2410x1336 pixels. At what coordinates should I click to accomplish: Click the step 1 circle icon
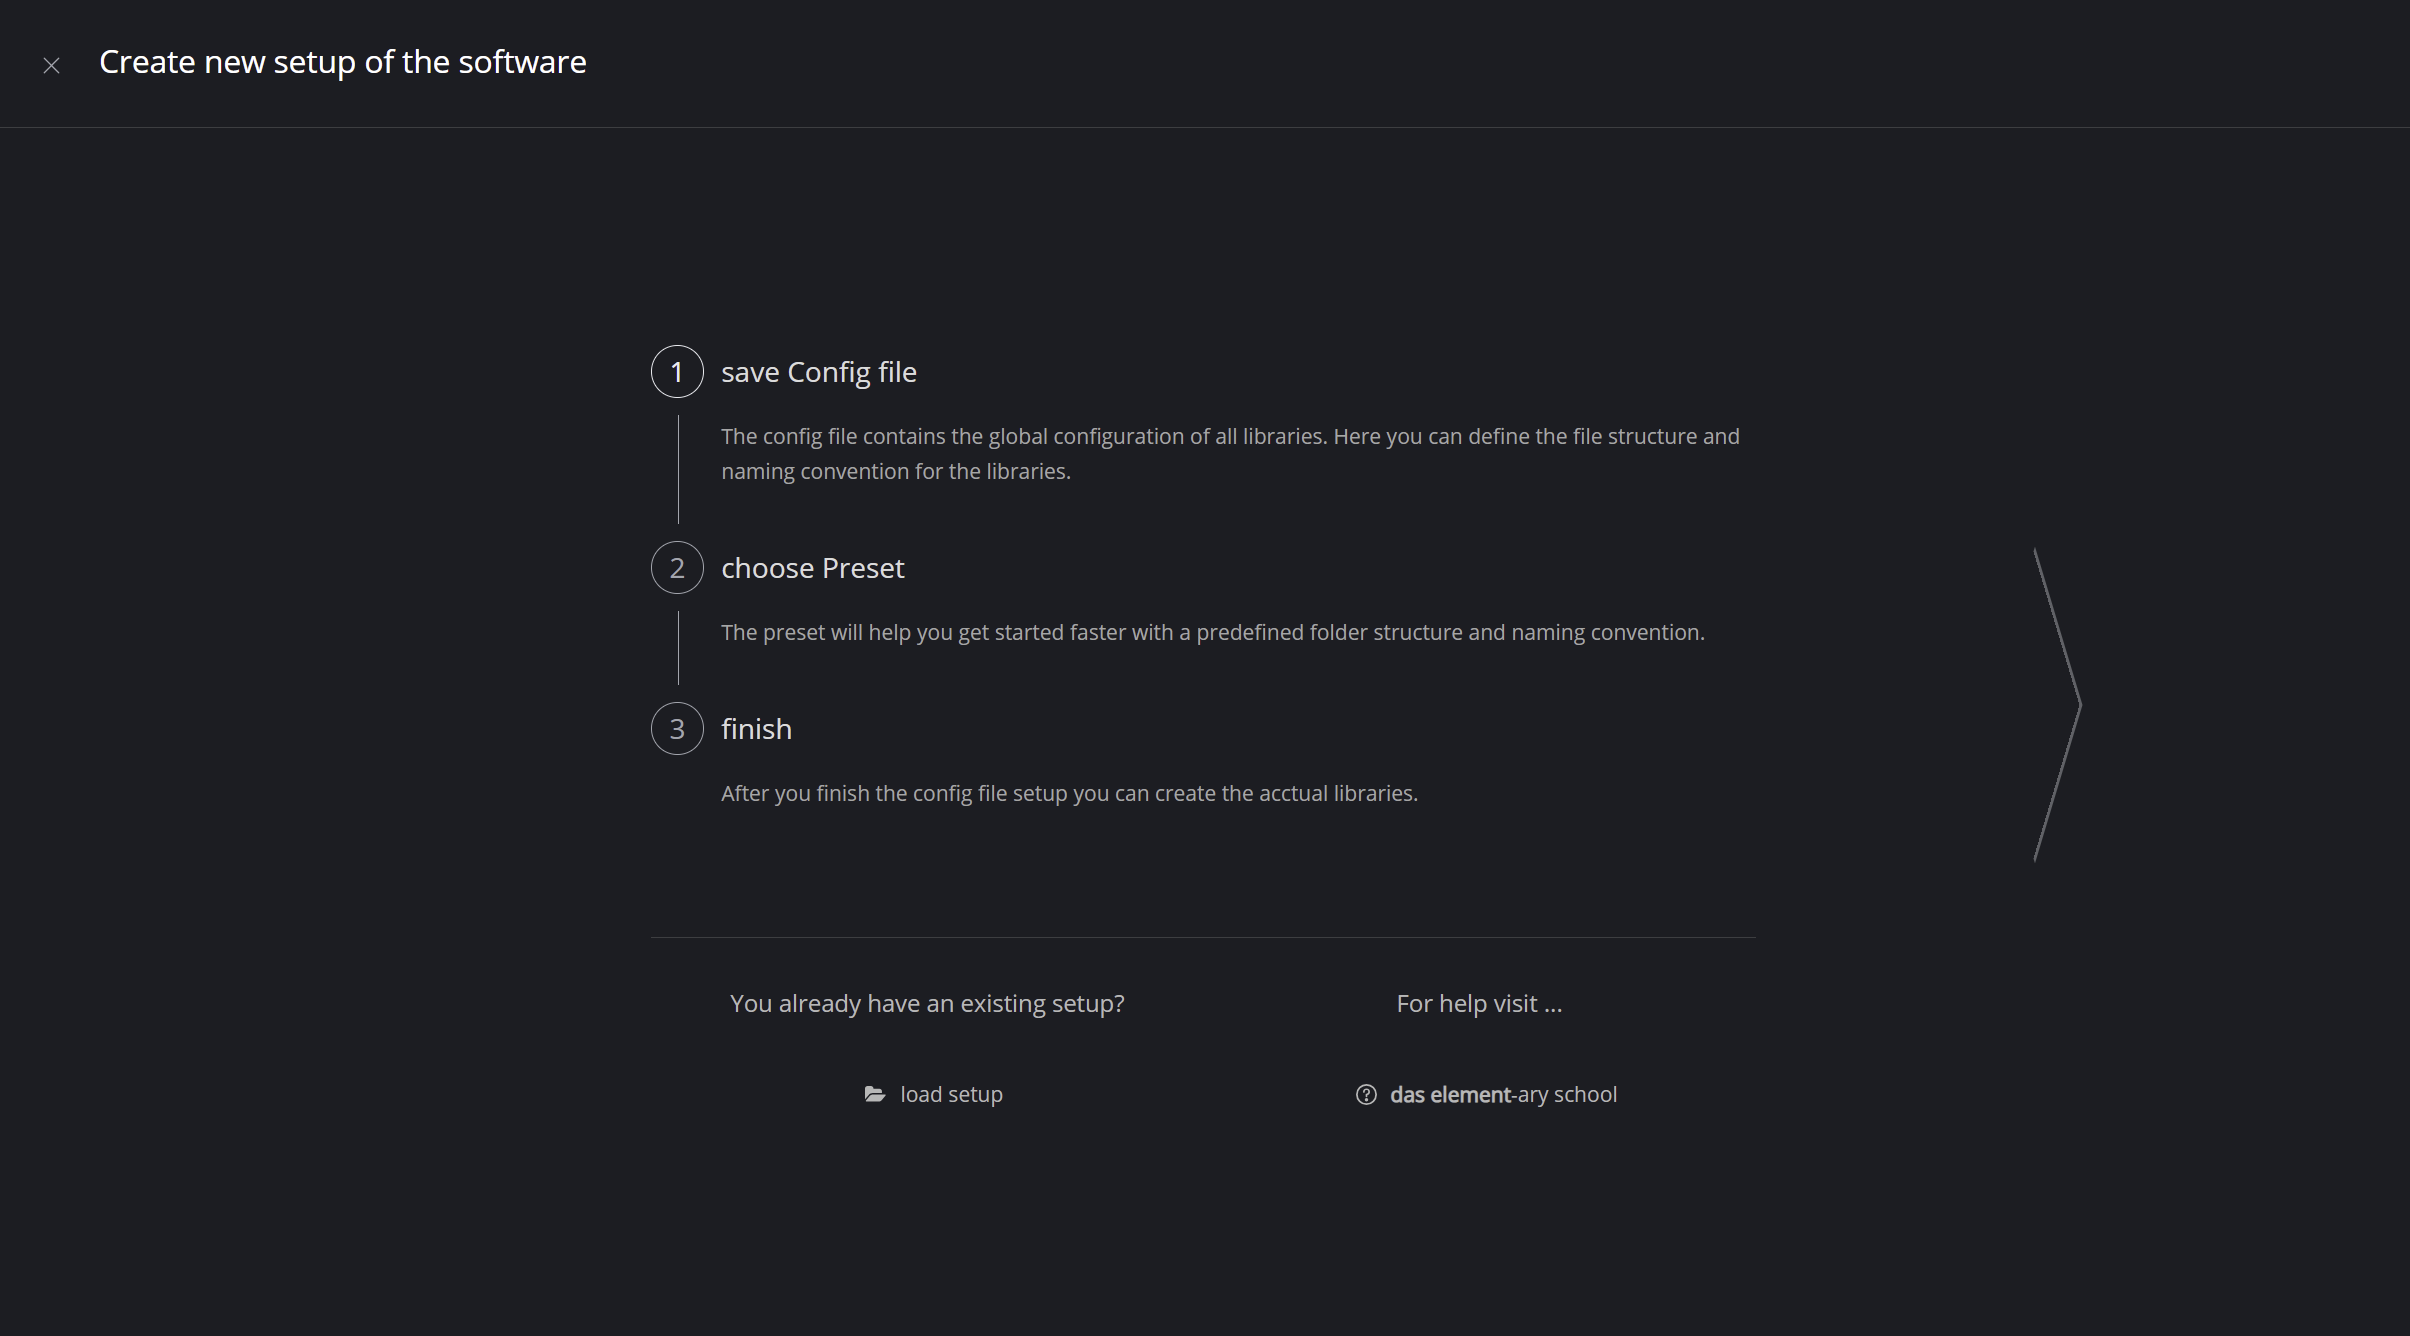[x=677, y=372]
